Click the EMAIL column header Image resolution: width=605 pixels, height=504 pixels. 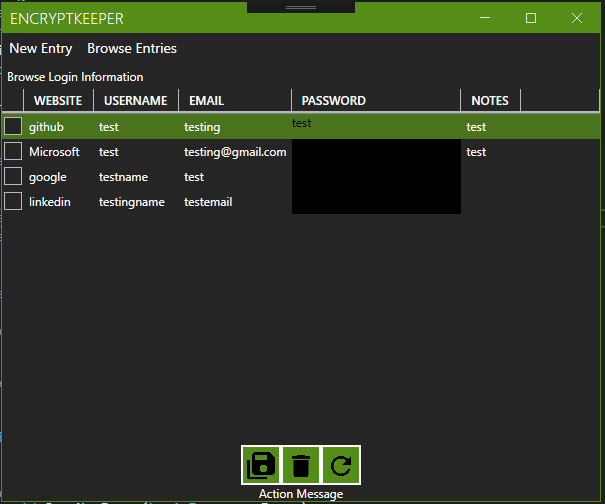pyautogui.click(x=206, y=100)
